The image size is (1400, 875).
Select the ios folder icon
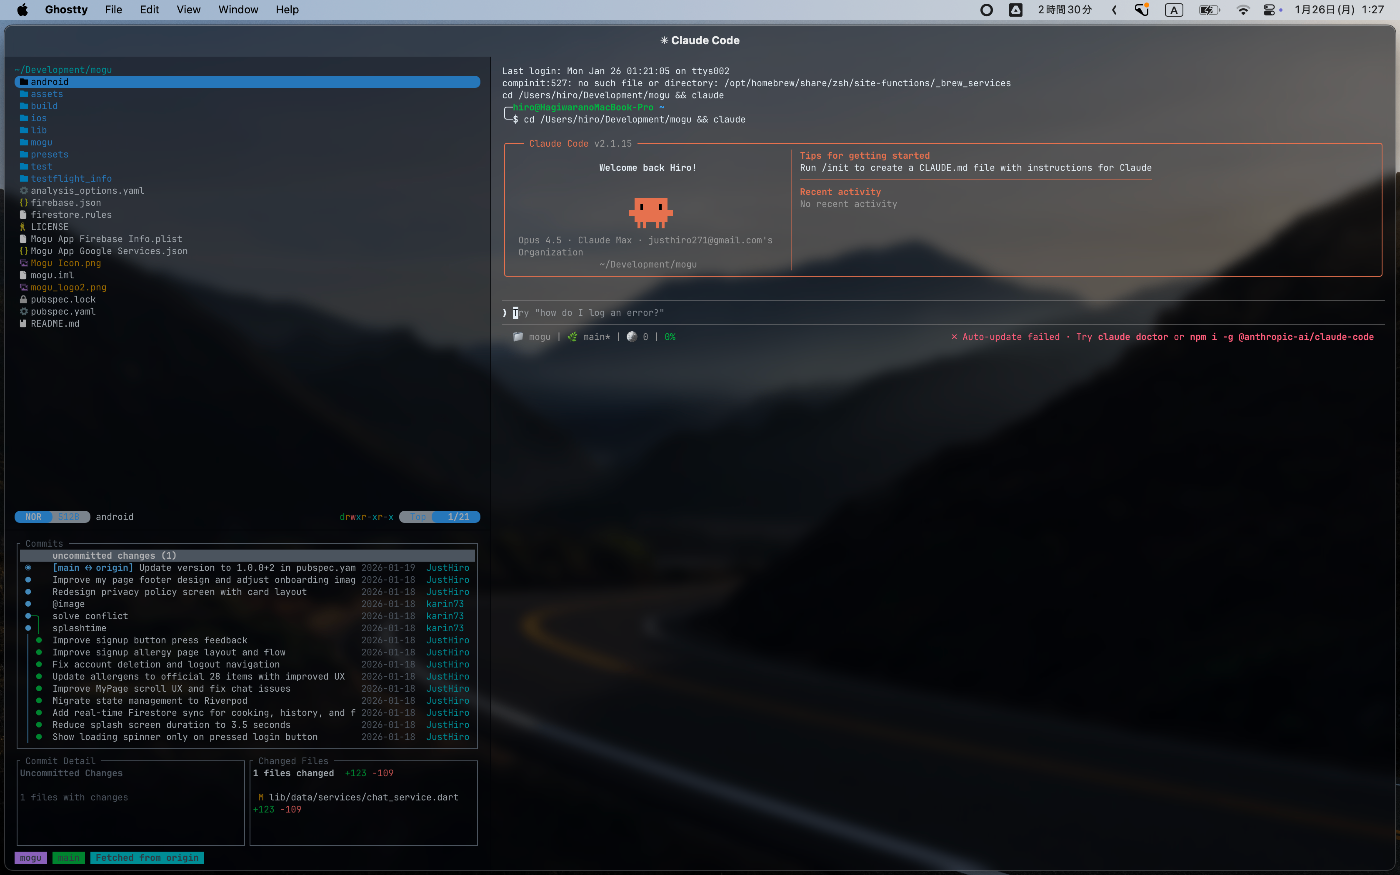point(24,118)
